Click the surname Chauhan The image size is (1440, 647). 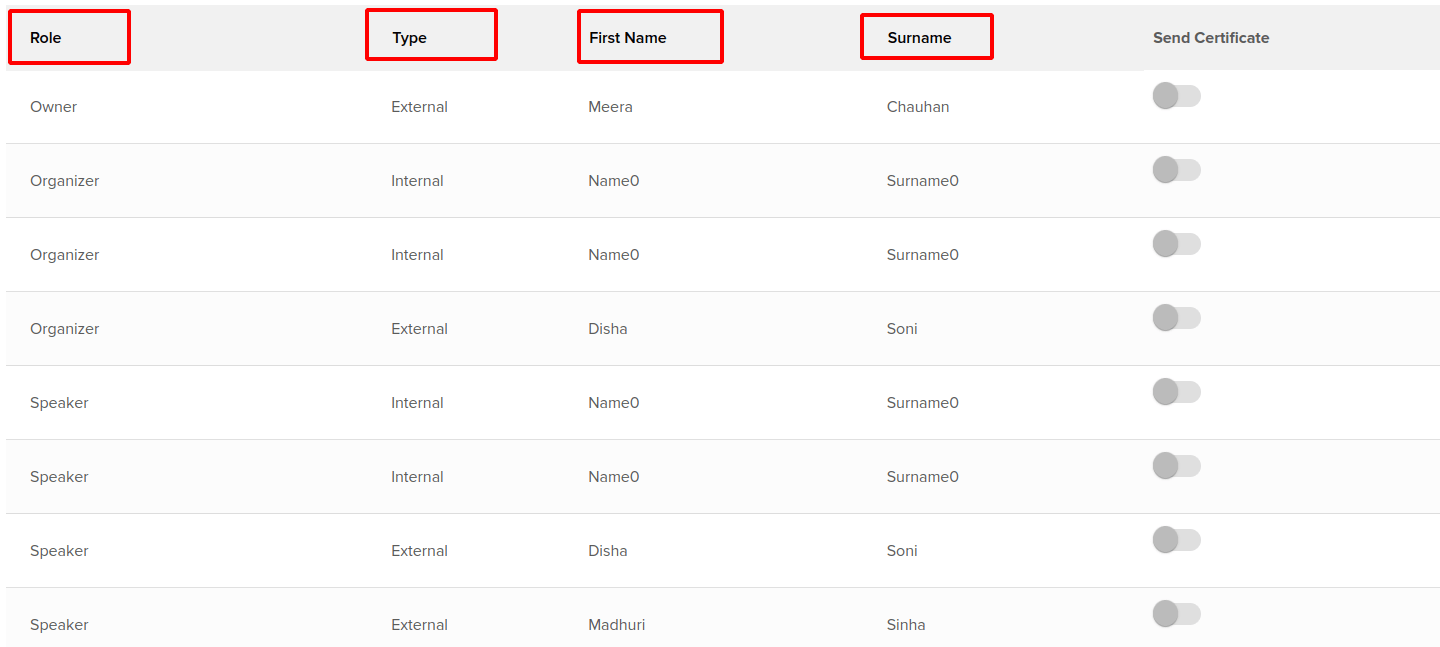click(918, 106)
